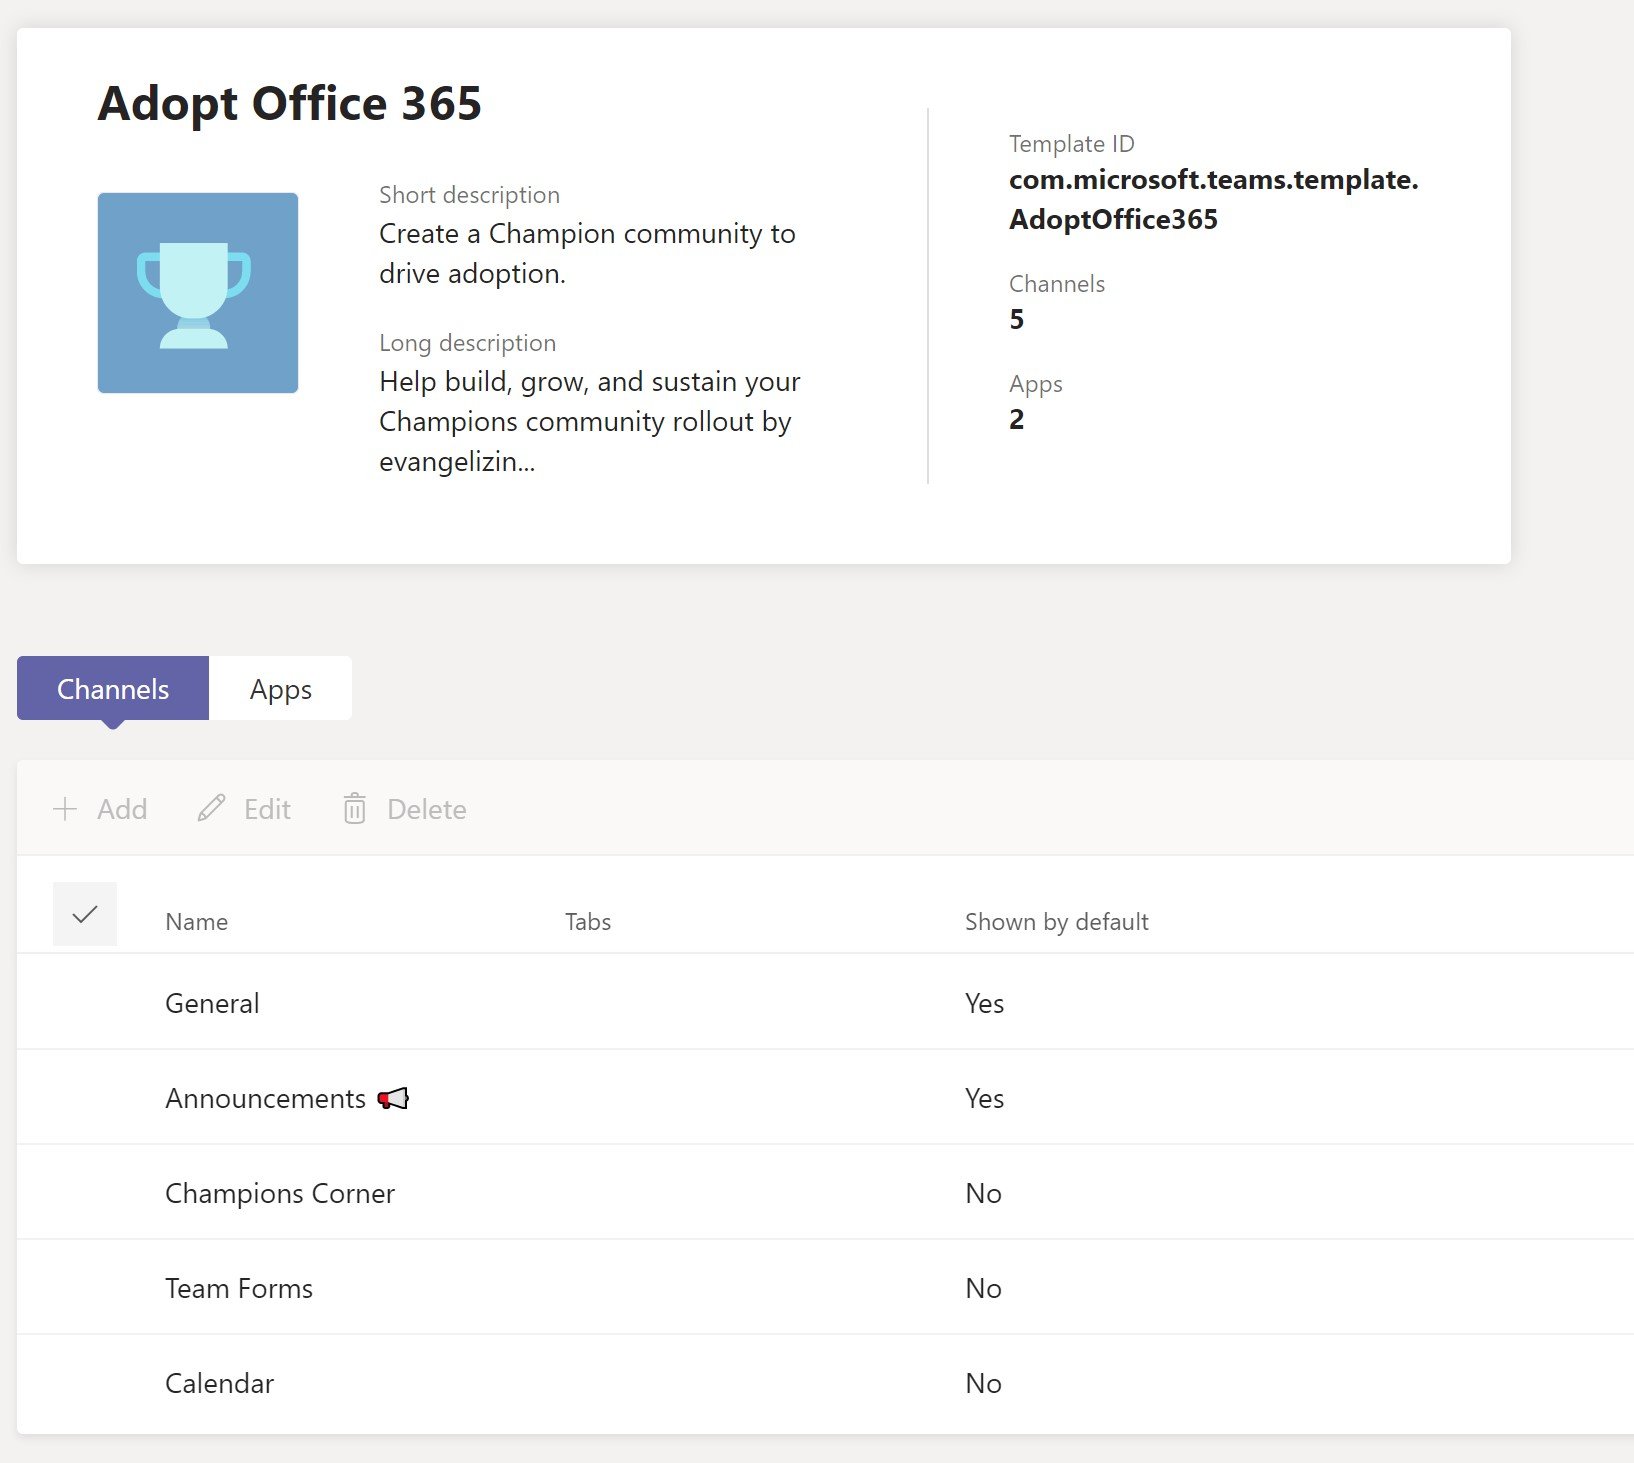
Task: Switch to the Apps tab
Action: tap(280, 688)
